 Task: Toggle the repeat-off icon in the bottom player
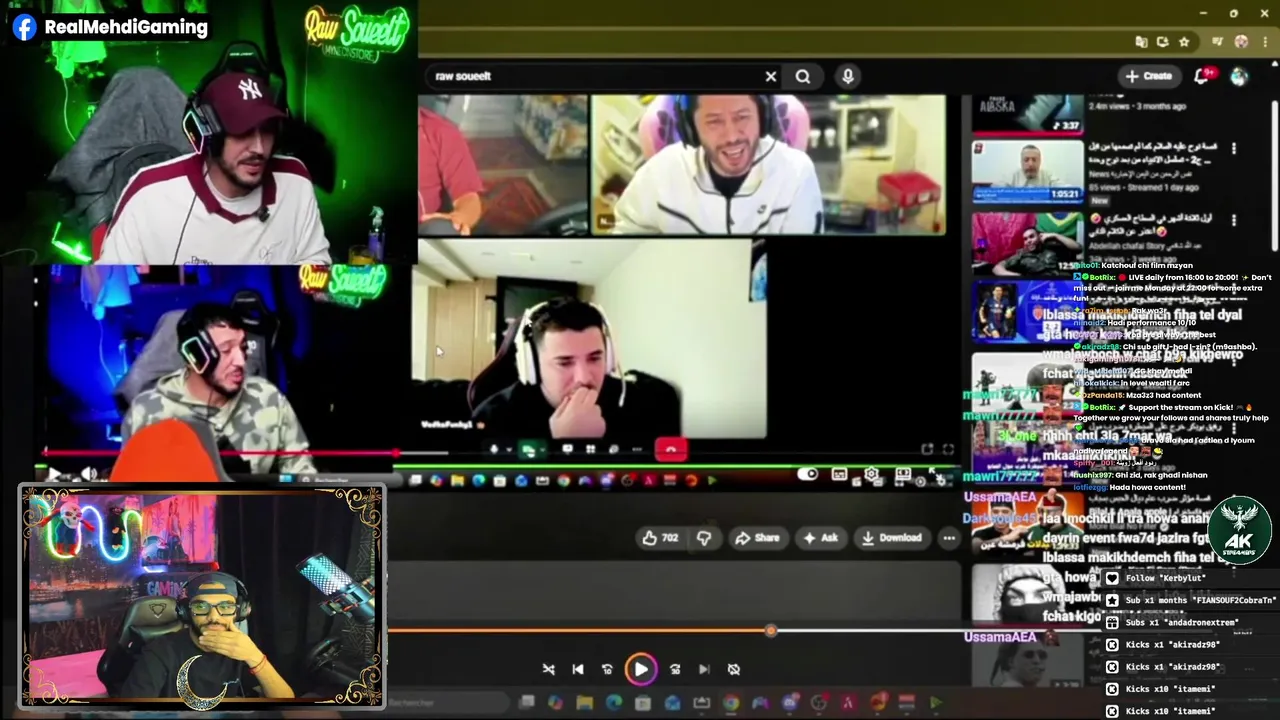pyautogui.click(x=733, y=669)
